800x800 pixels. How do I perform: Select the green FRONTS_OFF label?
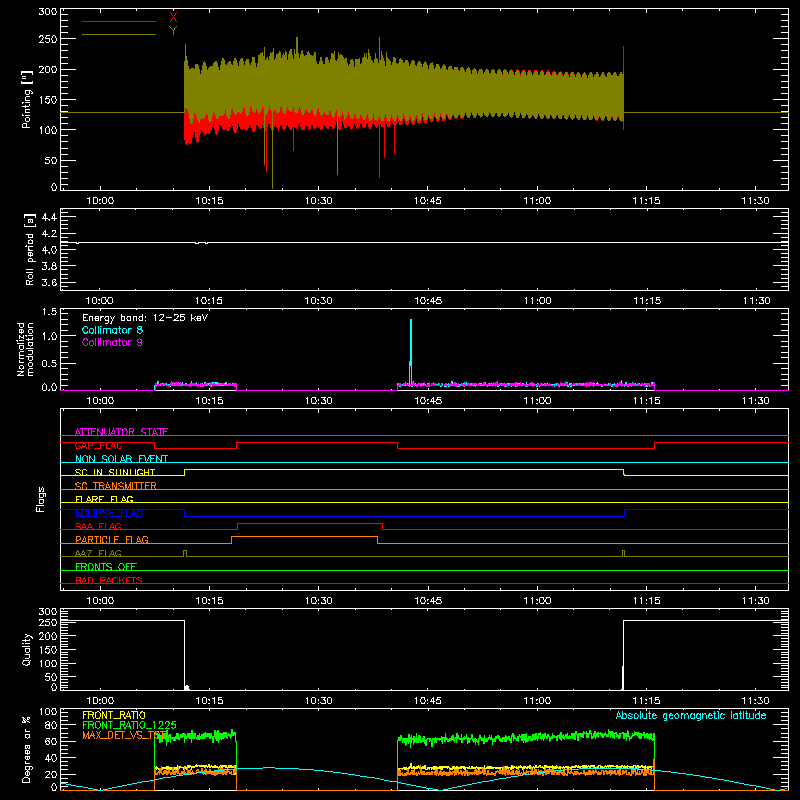[x=106, y=567]
